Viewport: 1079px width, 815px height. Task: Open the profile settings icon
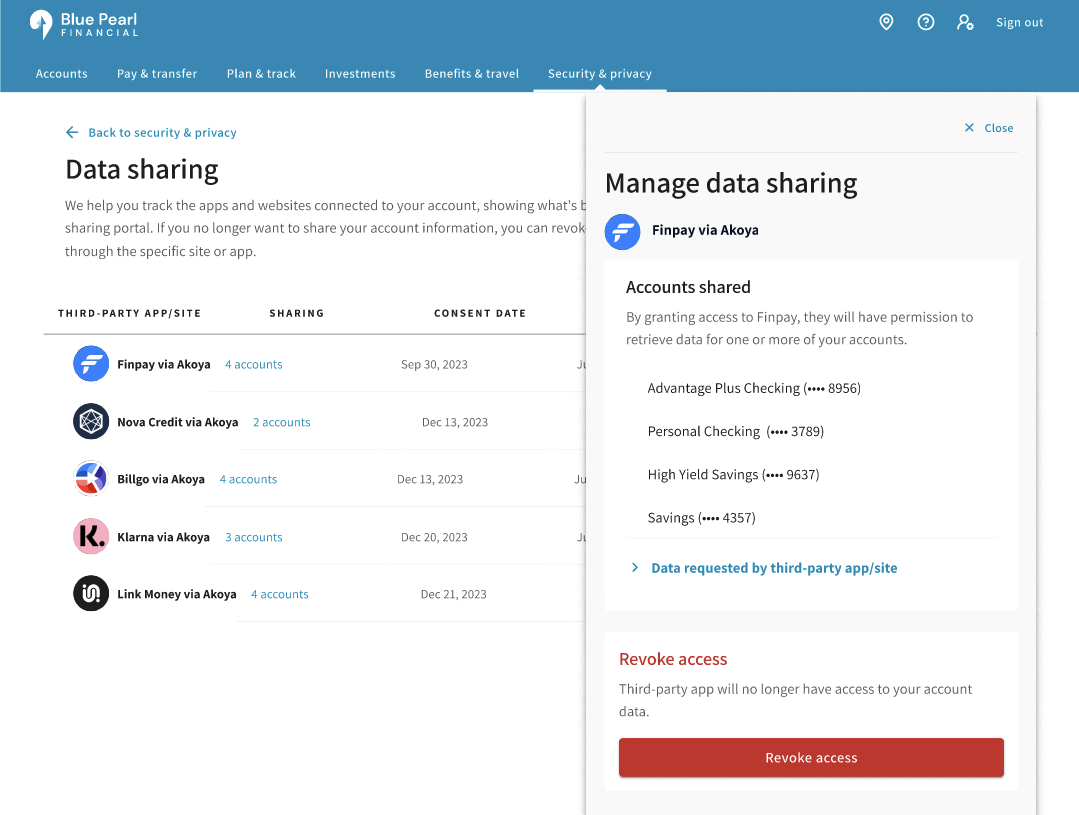tap(965, 22)
